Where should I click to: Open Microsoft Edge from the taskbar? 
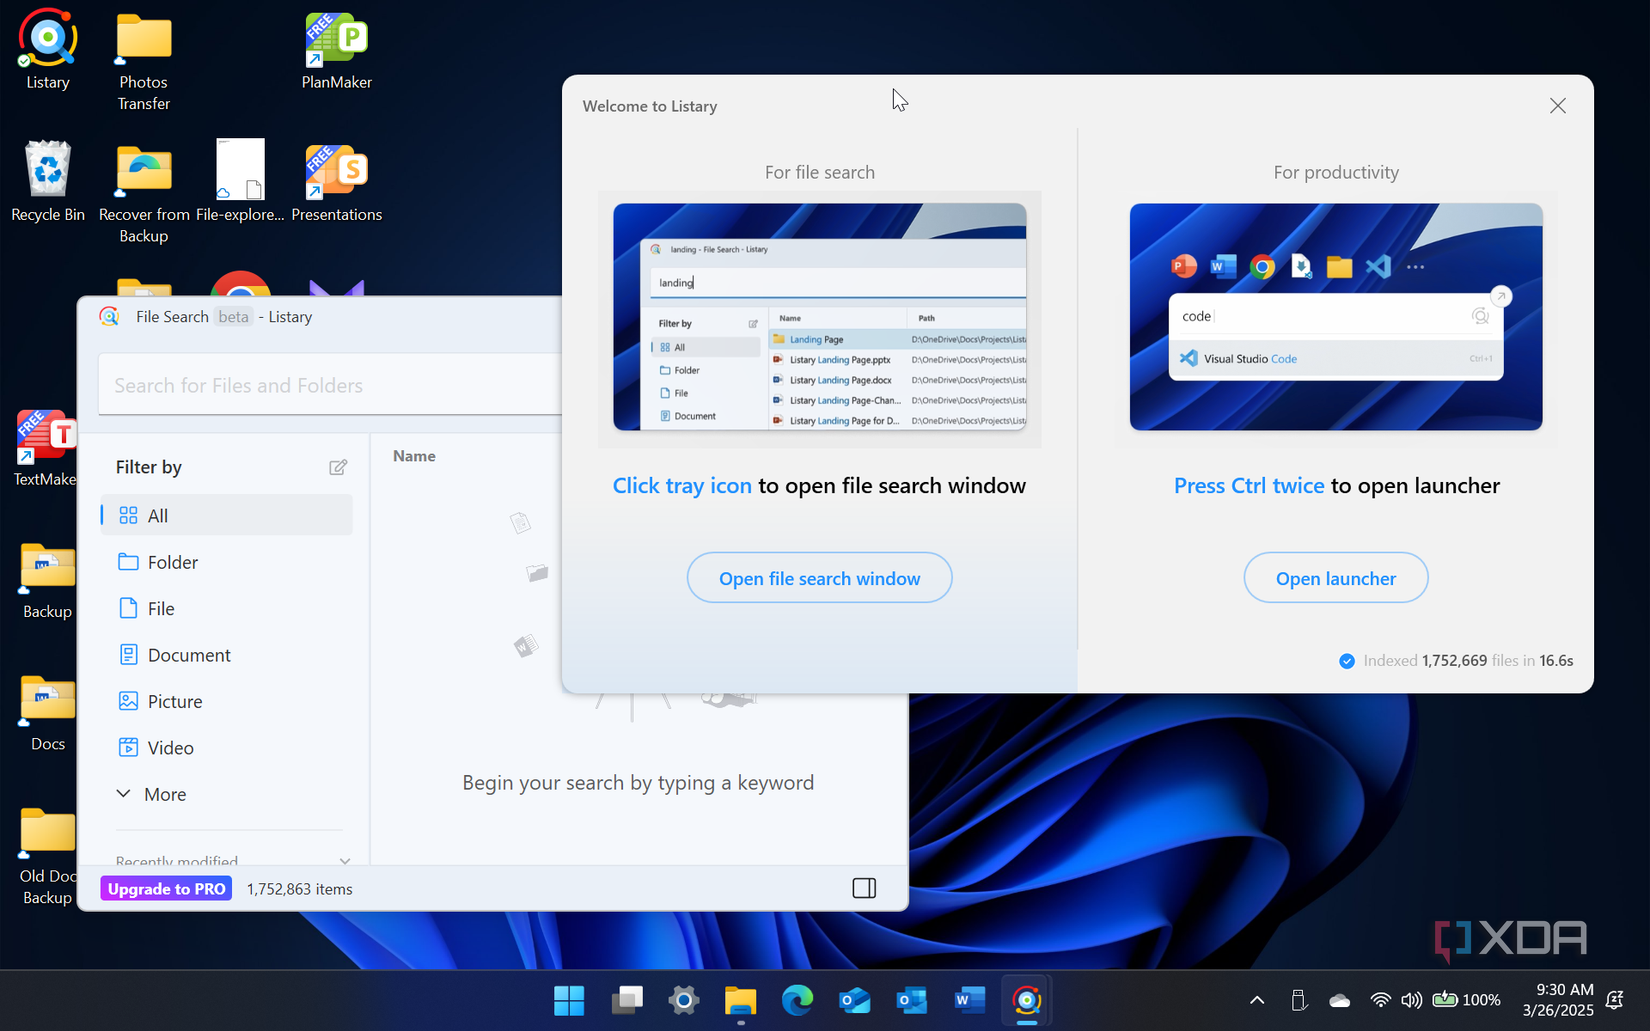pyautogui.click(x=797, y=999)
